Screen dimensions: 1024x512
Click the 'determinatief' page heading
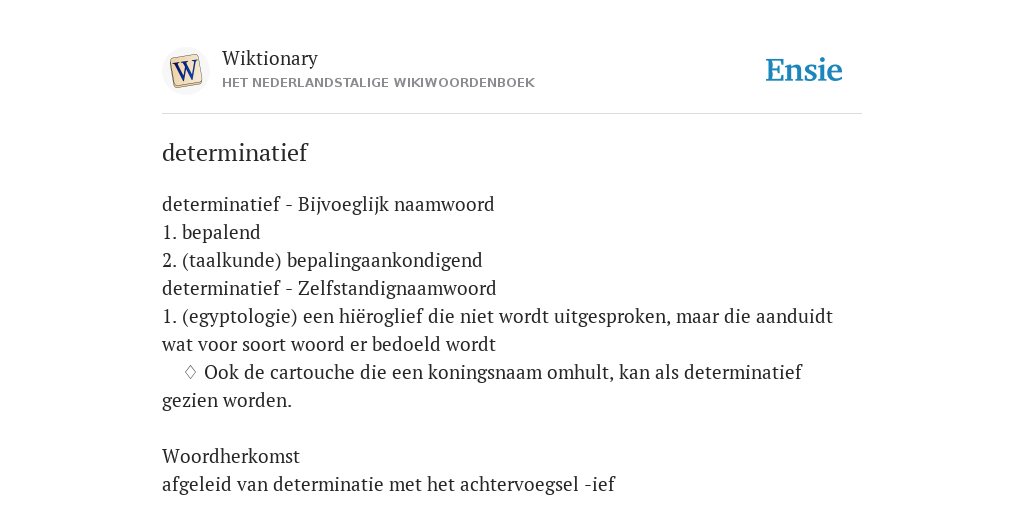234,153
